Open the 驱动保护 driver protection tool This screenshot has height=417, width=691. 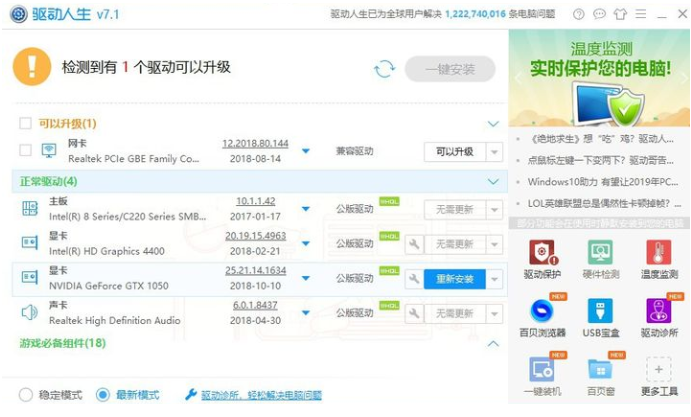pyautogui.click(x=542, y=258)
